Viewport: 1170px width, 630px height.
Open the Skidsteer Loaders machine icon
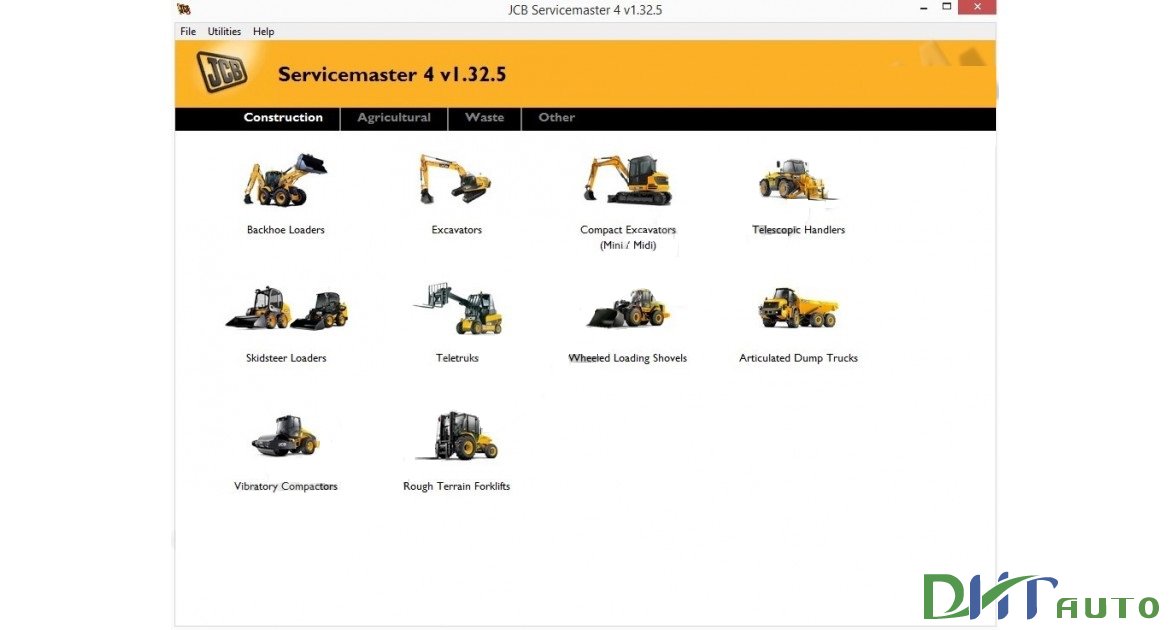point(287,308)
